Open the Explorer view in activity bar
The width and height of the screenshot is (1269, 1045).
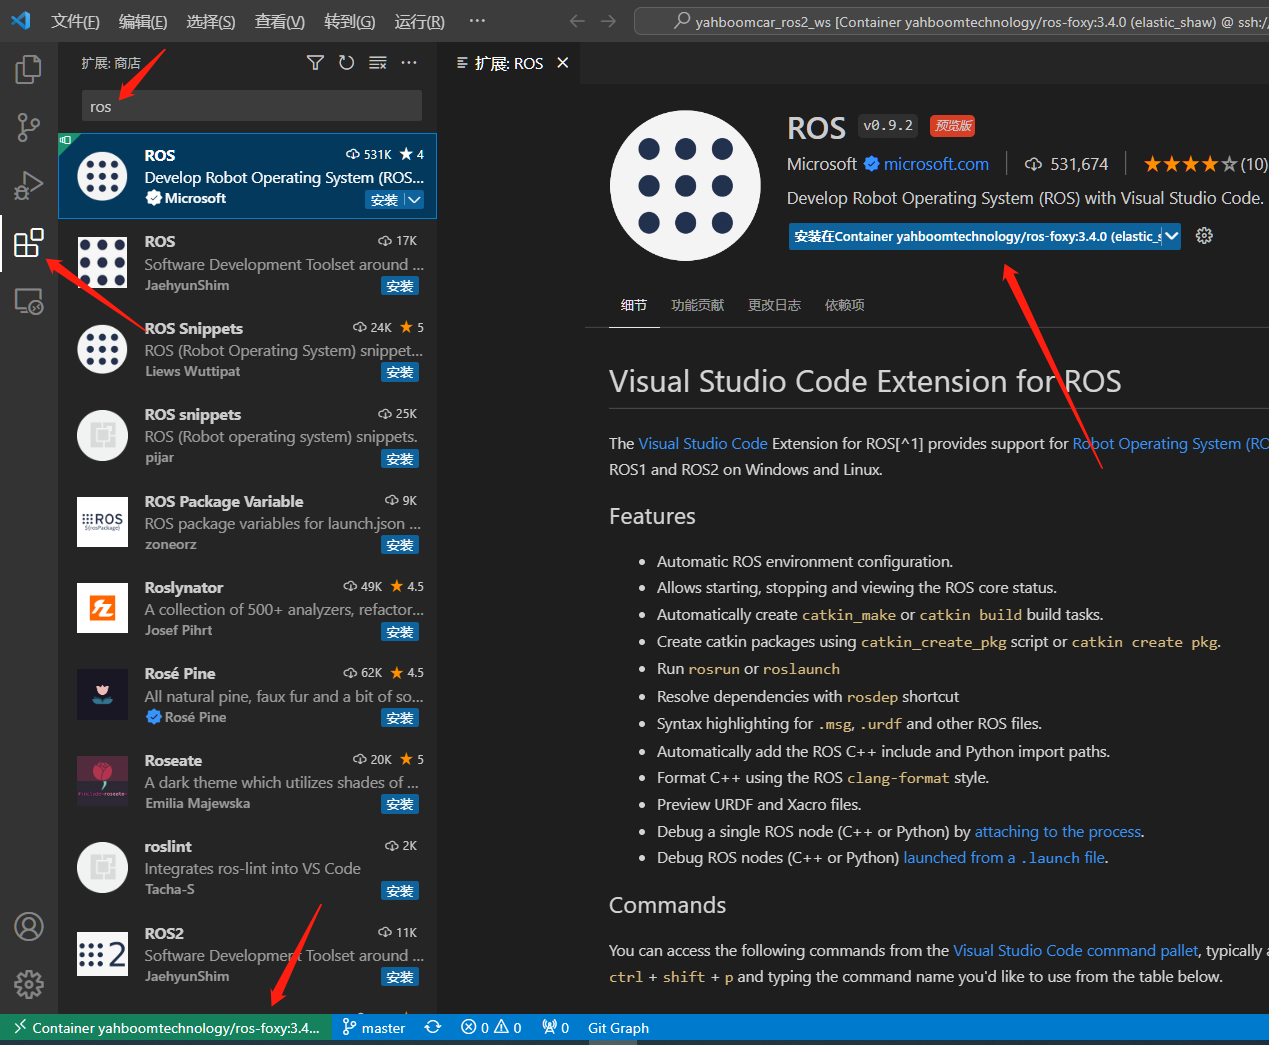(29, 70)
